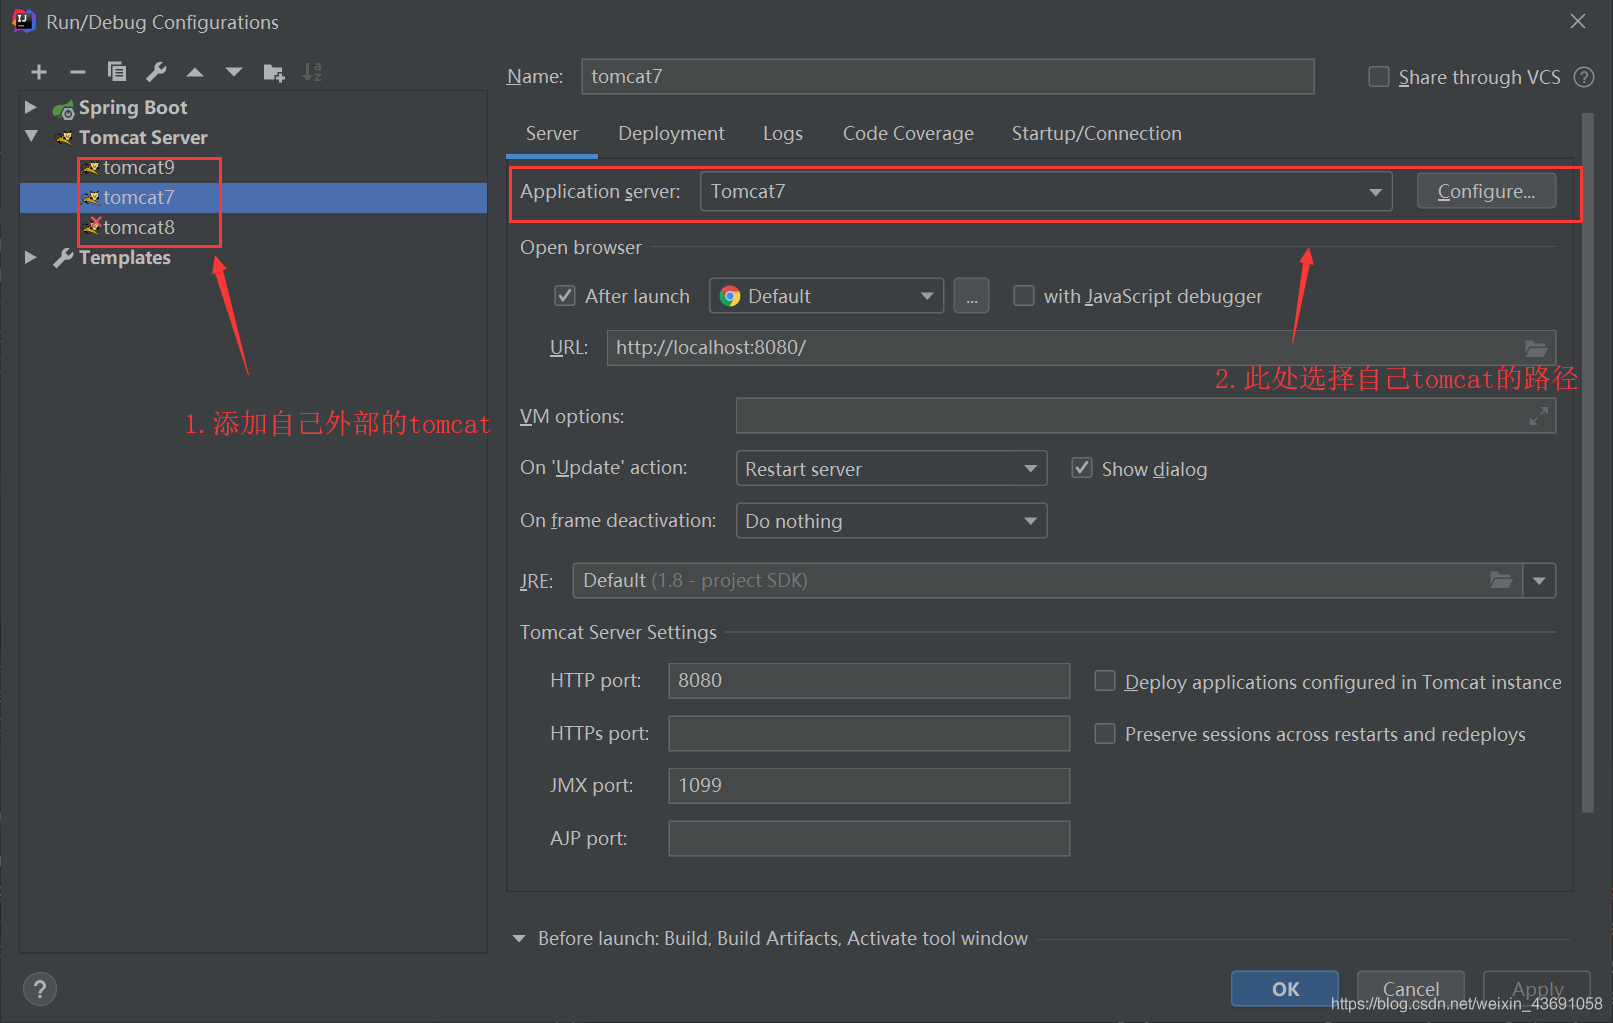The width and height of the screenshot is (1613, 1023).
Task: Open On frame deactivation dropdown
Action: click(891, 521)
